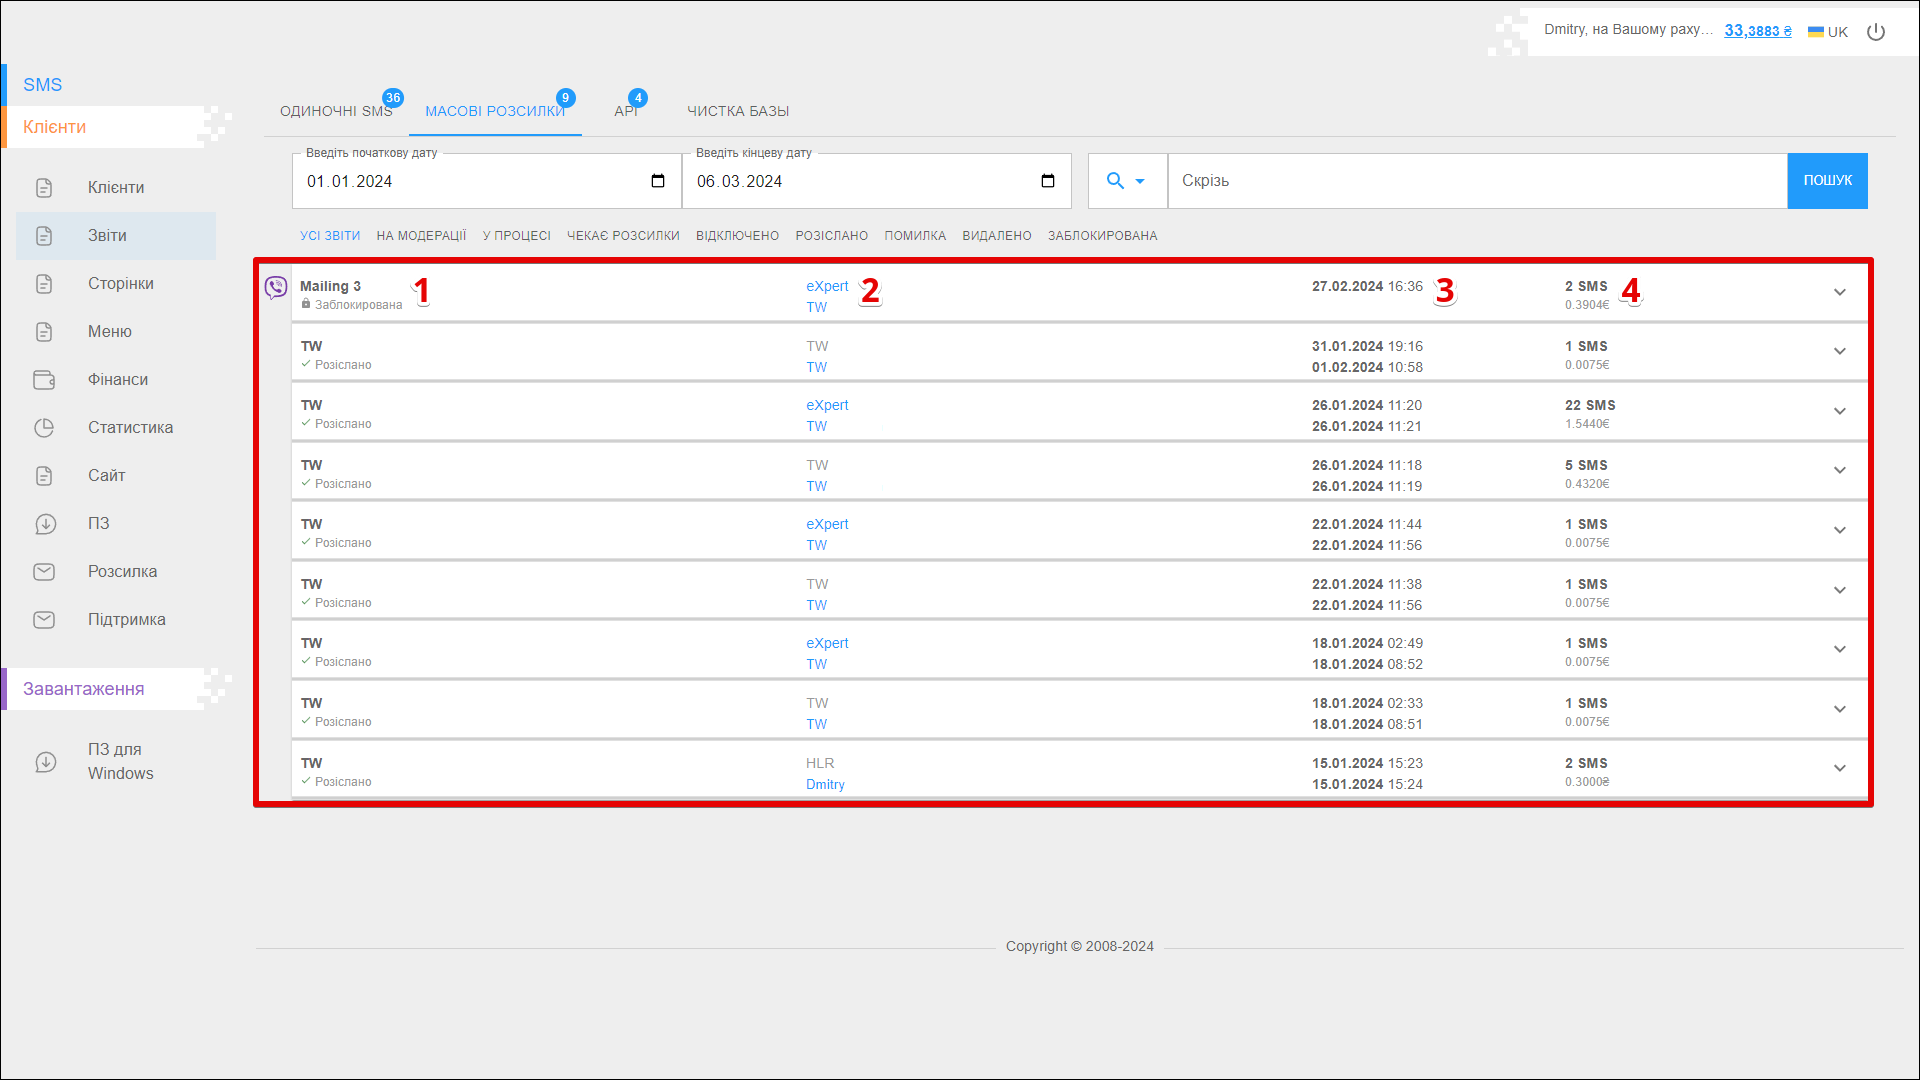Screen dimensions: 1920x1080
Task: Click the Viber icon beside Mailing 3
Action: click(x=275, y=288)
